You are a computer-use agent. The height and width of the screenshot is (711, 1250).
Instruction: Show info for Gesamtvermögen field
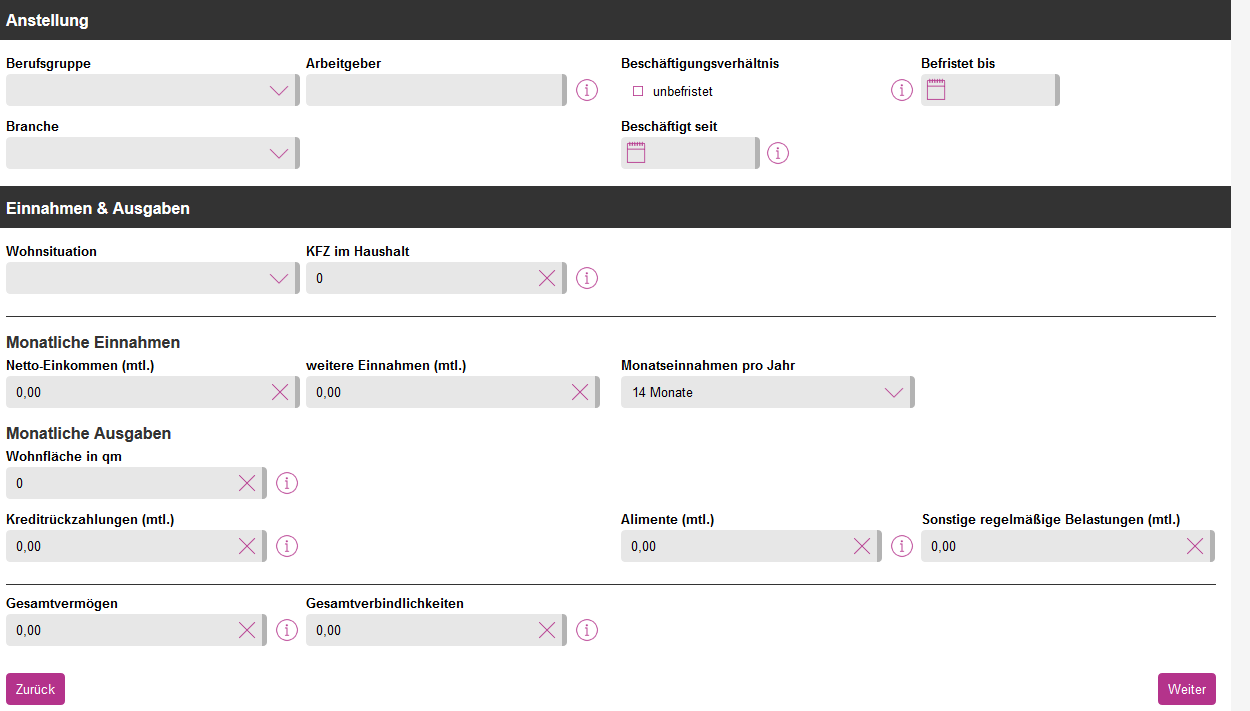coord(287,630)
